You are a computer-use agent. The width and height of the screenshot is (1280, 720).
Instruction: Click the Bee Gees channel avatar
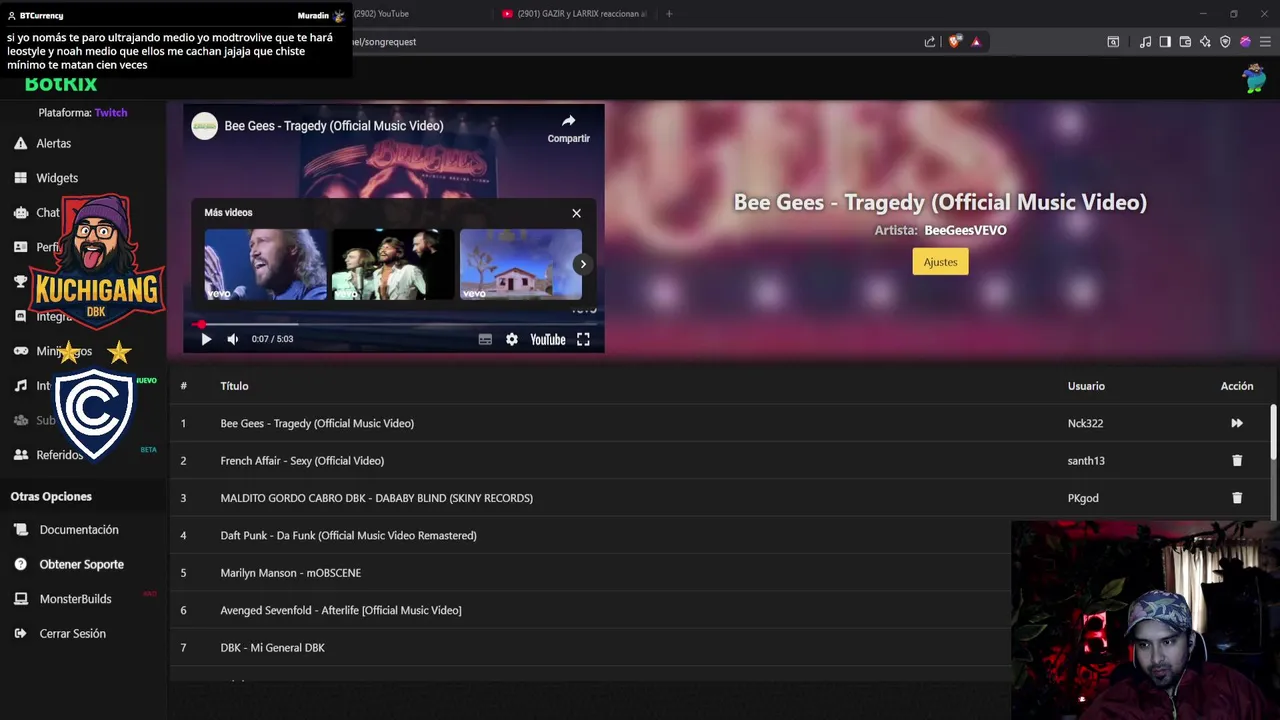pyautogui.click(x=204, y=126)
